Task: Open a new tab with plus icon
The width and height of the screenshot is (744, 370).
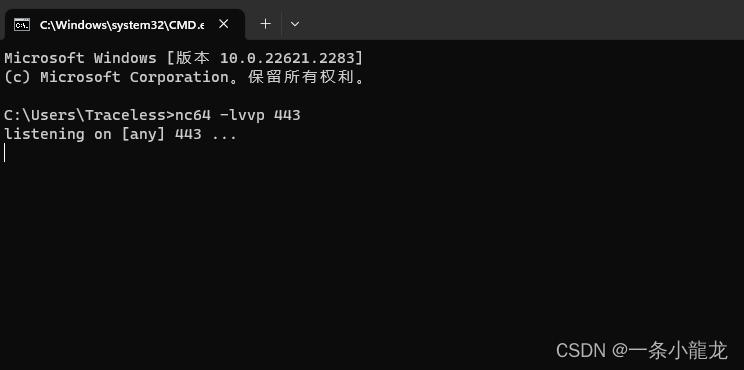Action: [266, 24]
